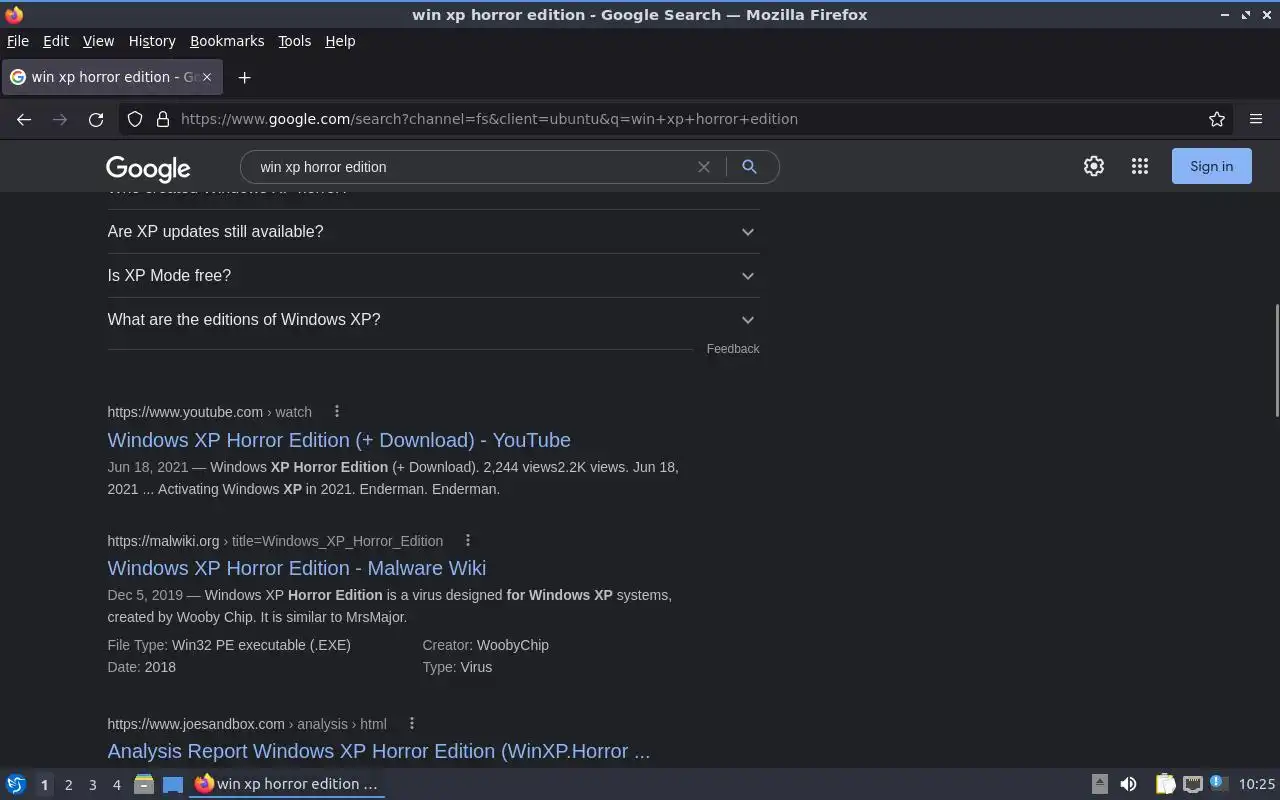This screenshot has width=1280, height=800.
Task: Switch to workspace 3 in the taskbar
Action: click(93, 785)
